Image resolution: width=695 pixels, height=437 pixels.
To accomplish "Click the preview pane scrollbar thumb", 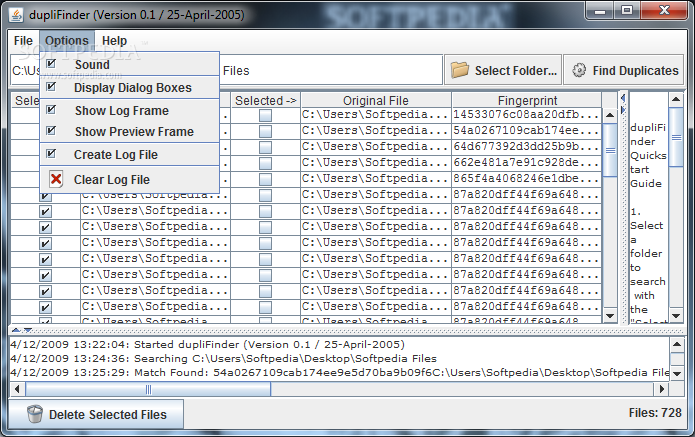I will (x=676, y=137).
